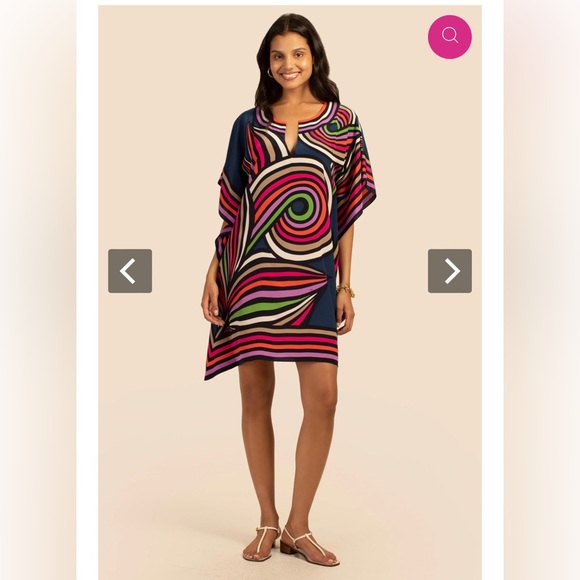
Task: Click the white magnifying glass glyph
Action: tap(450, 36)
